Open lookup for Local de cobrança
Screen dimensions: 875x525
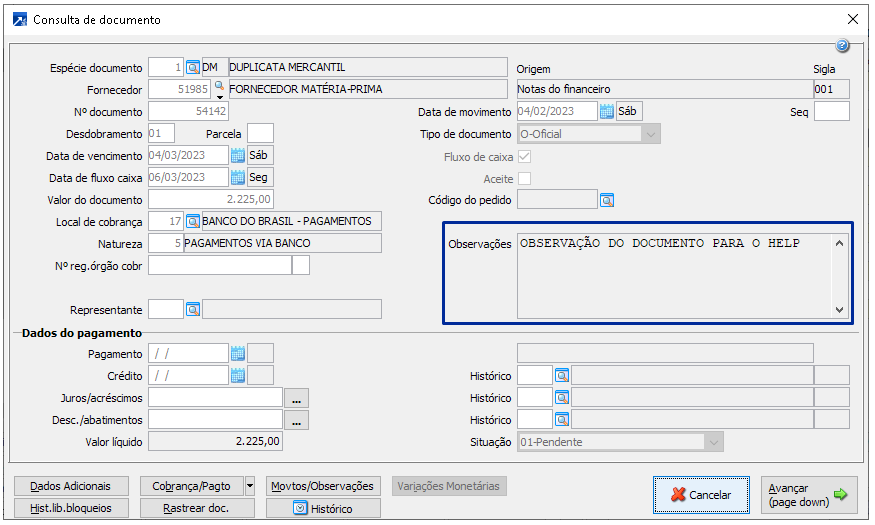pos(193,221)
